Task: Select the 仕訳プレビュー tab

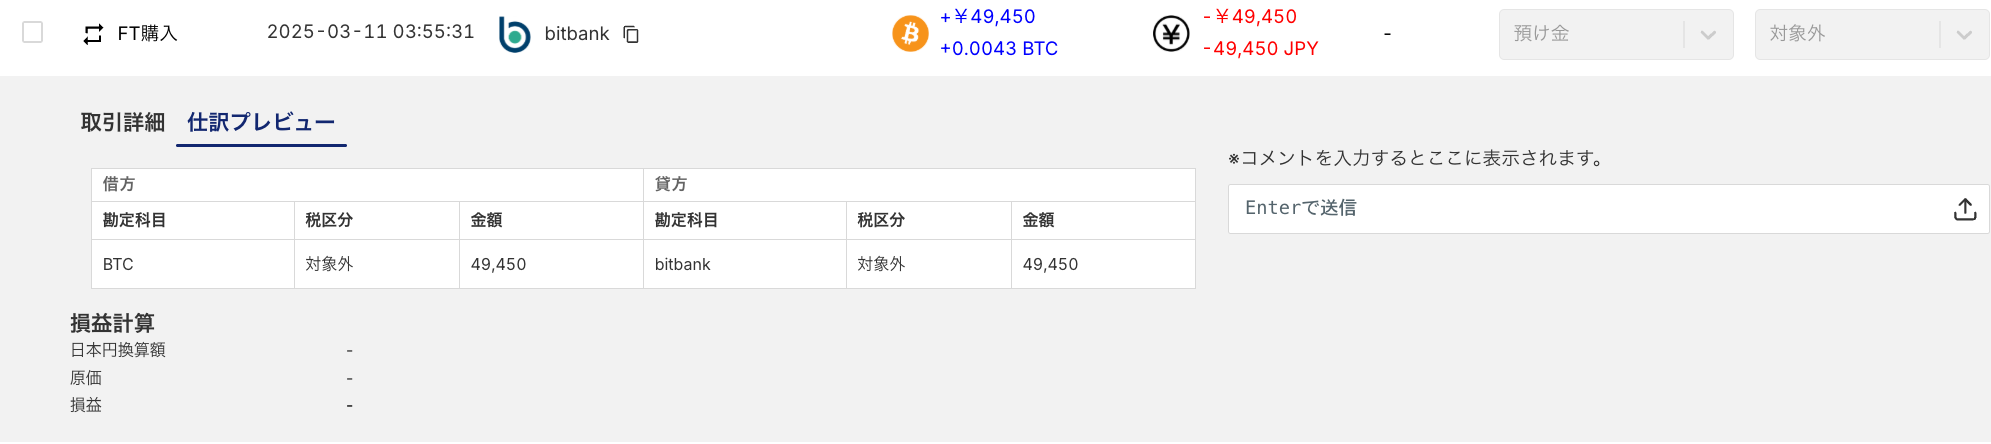Action: tap(261, 122)
